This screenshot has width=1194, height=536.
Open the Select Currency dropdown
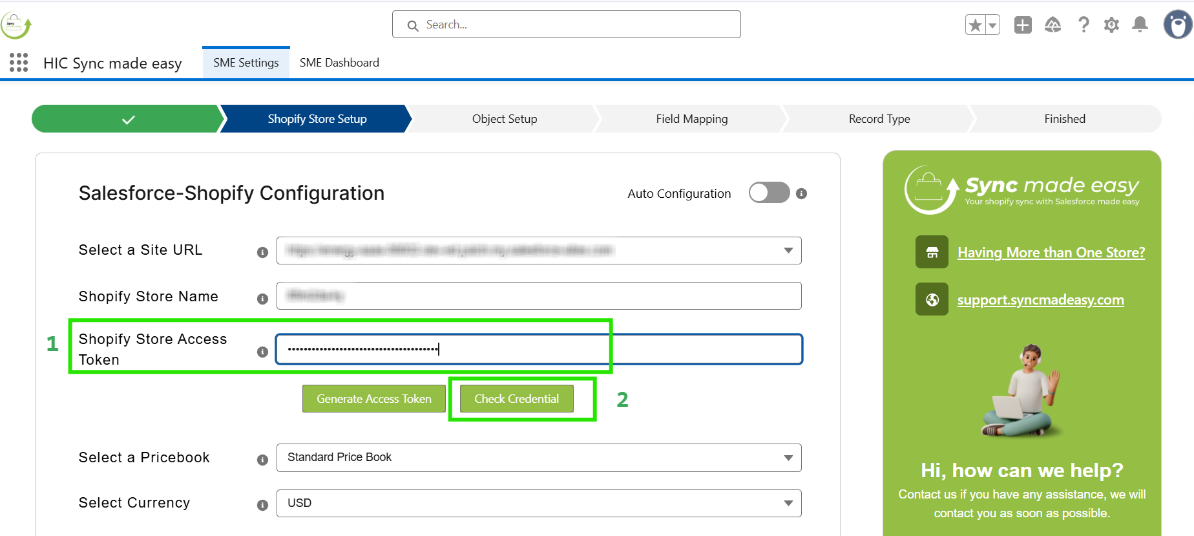[x=788, y=503]
